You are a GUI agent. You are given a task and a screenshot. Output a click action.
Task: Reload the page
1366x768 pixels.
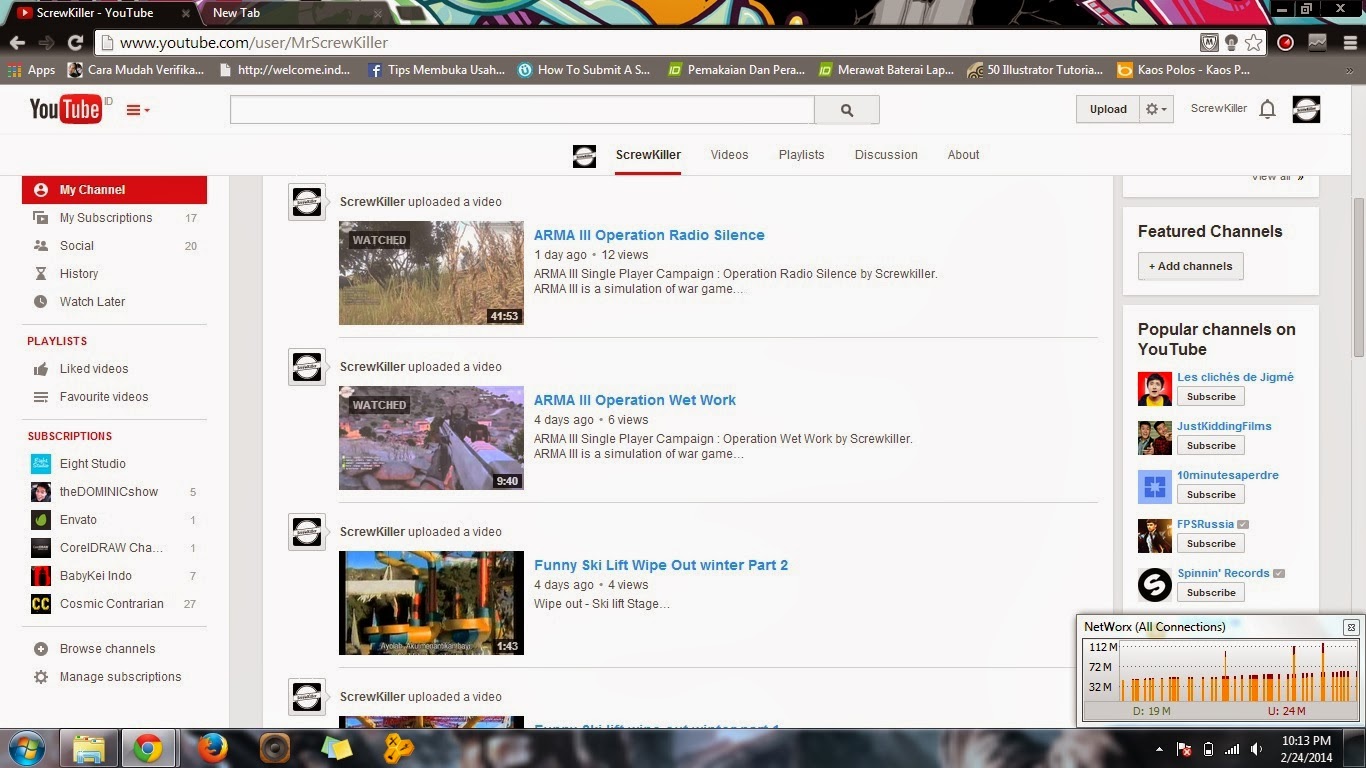click(x=75, y=43)
